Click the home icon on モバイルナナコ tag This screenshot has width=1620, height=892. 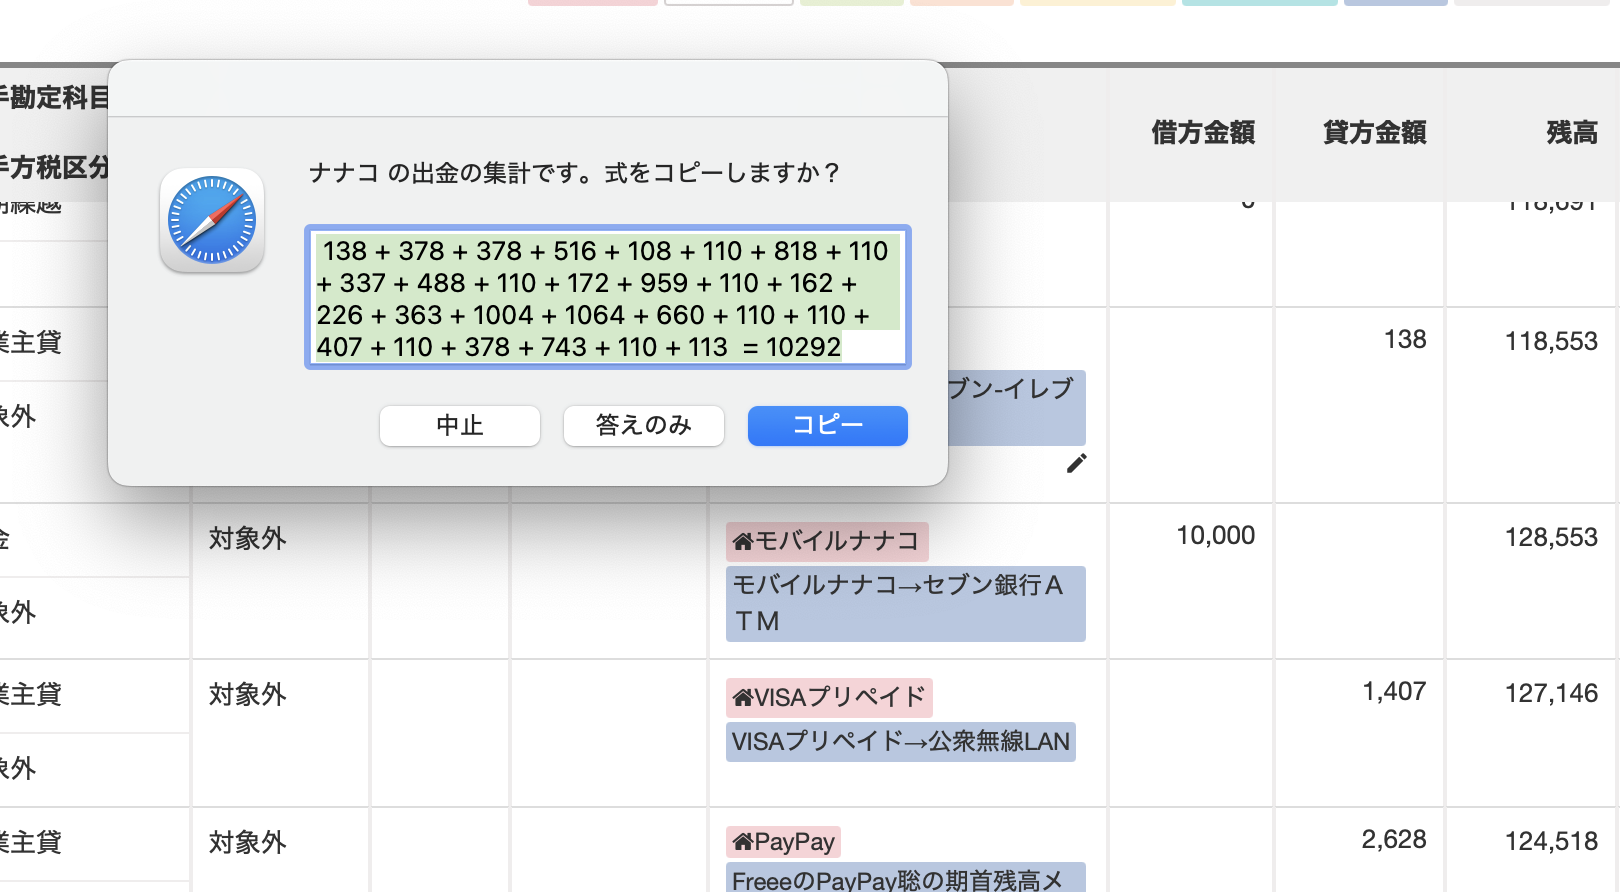742,542
